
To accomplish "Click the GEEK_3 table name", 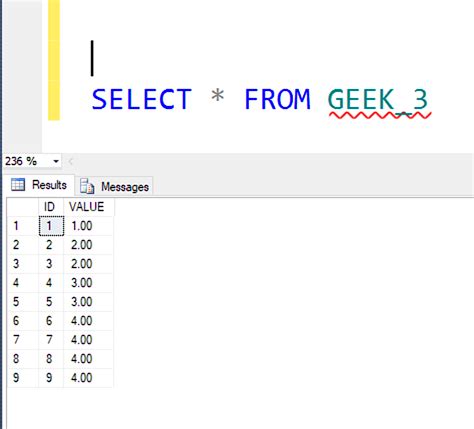I will coord(378,100).
